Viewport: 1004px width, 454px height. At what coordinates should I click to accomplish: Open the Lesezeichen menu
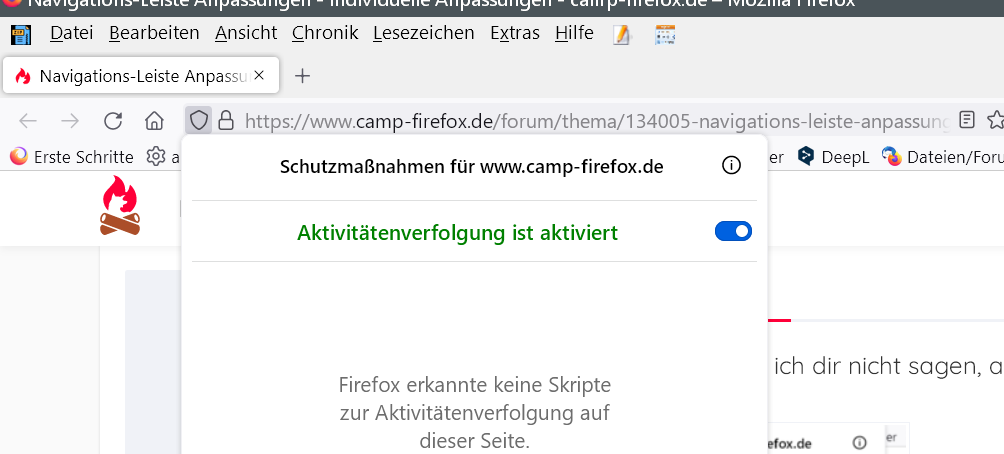(x=423, y=33)
